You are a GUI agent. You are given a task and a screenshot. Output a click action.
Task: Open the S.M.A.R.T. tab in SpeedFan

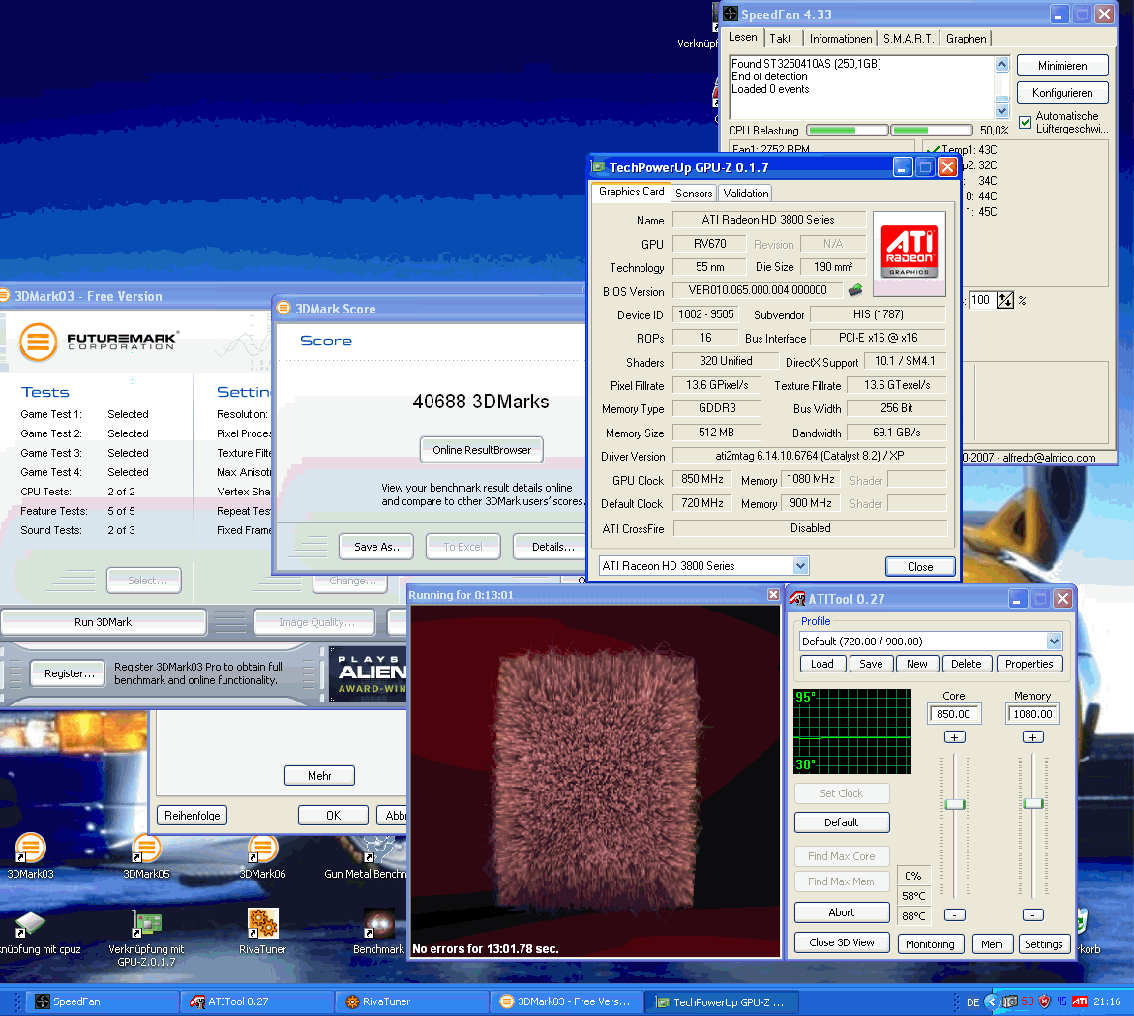click(908, 39)
